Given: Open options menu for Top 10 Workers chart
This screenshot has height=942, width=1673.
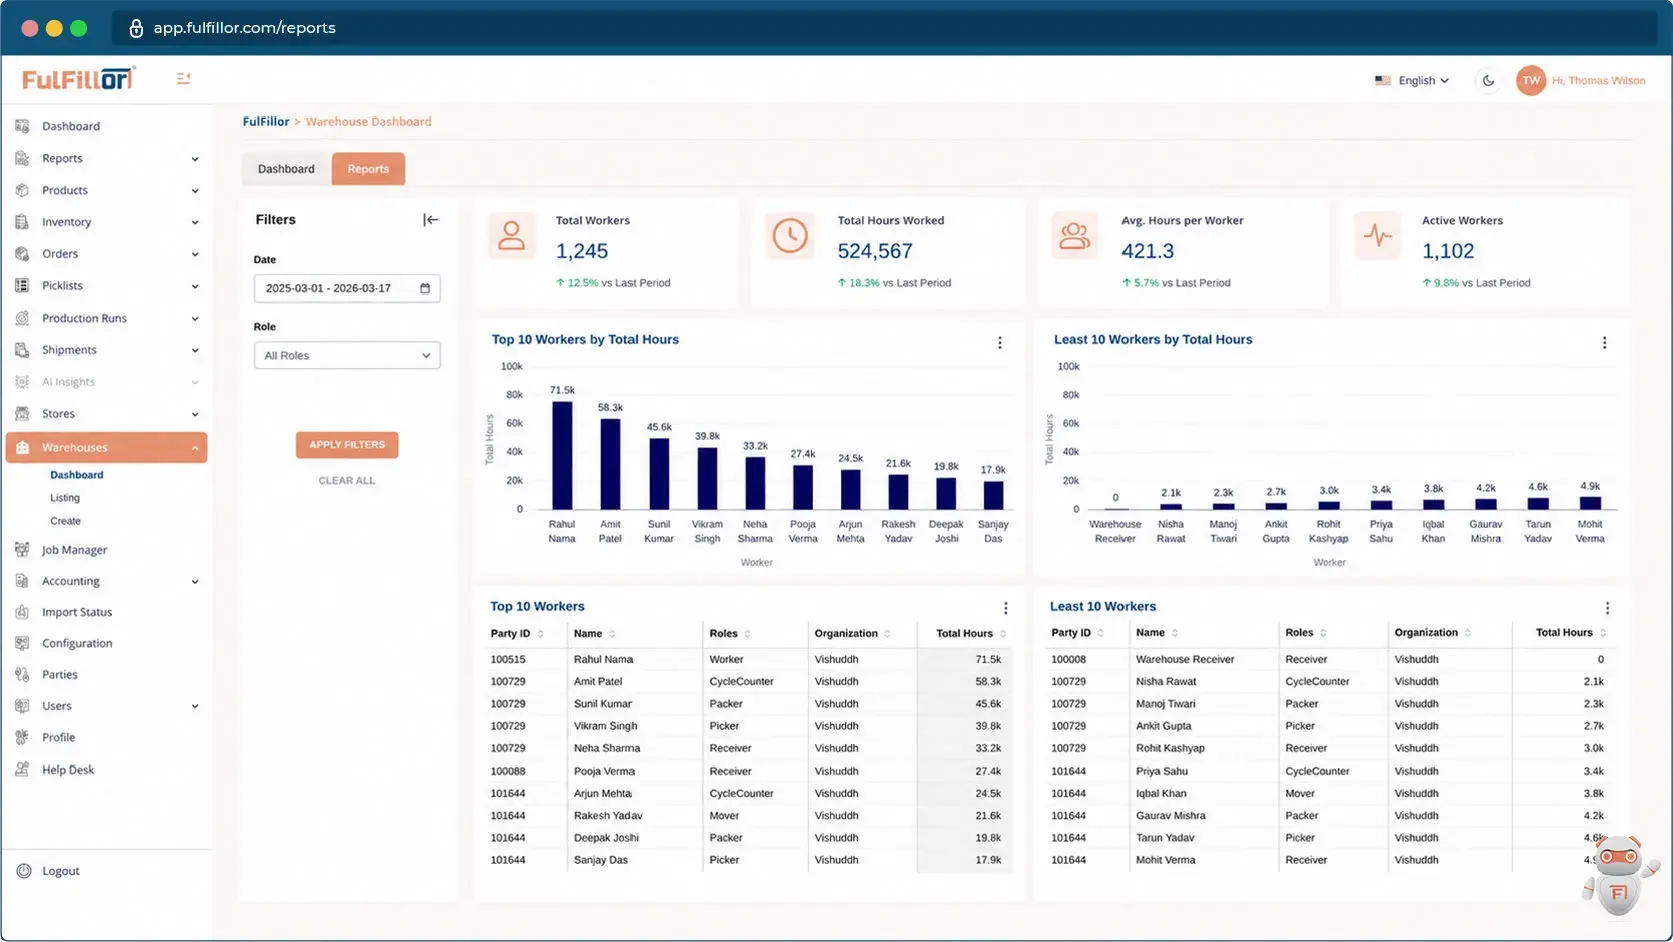Looking at the screenshot, I should pyautogui.click(x=999, y=343).
